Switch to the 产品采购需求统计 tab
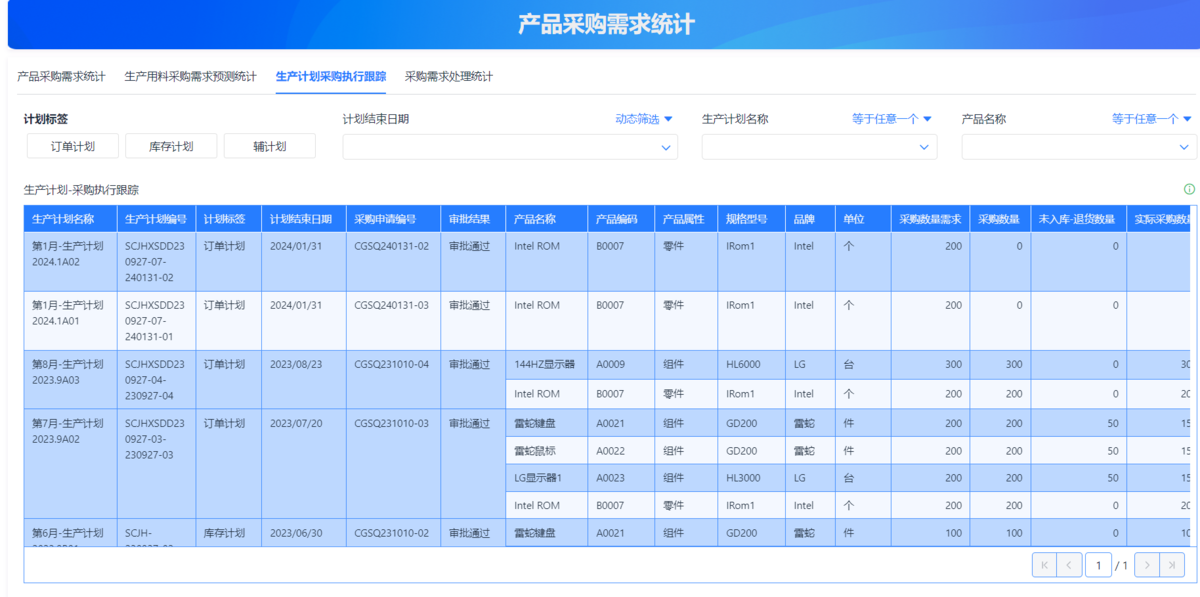The width and height of the screenshot is (1200, 597). pyautogui.click(x=61, y=77)
